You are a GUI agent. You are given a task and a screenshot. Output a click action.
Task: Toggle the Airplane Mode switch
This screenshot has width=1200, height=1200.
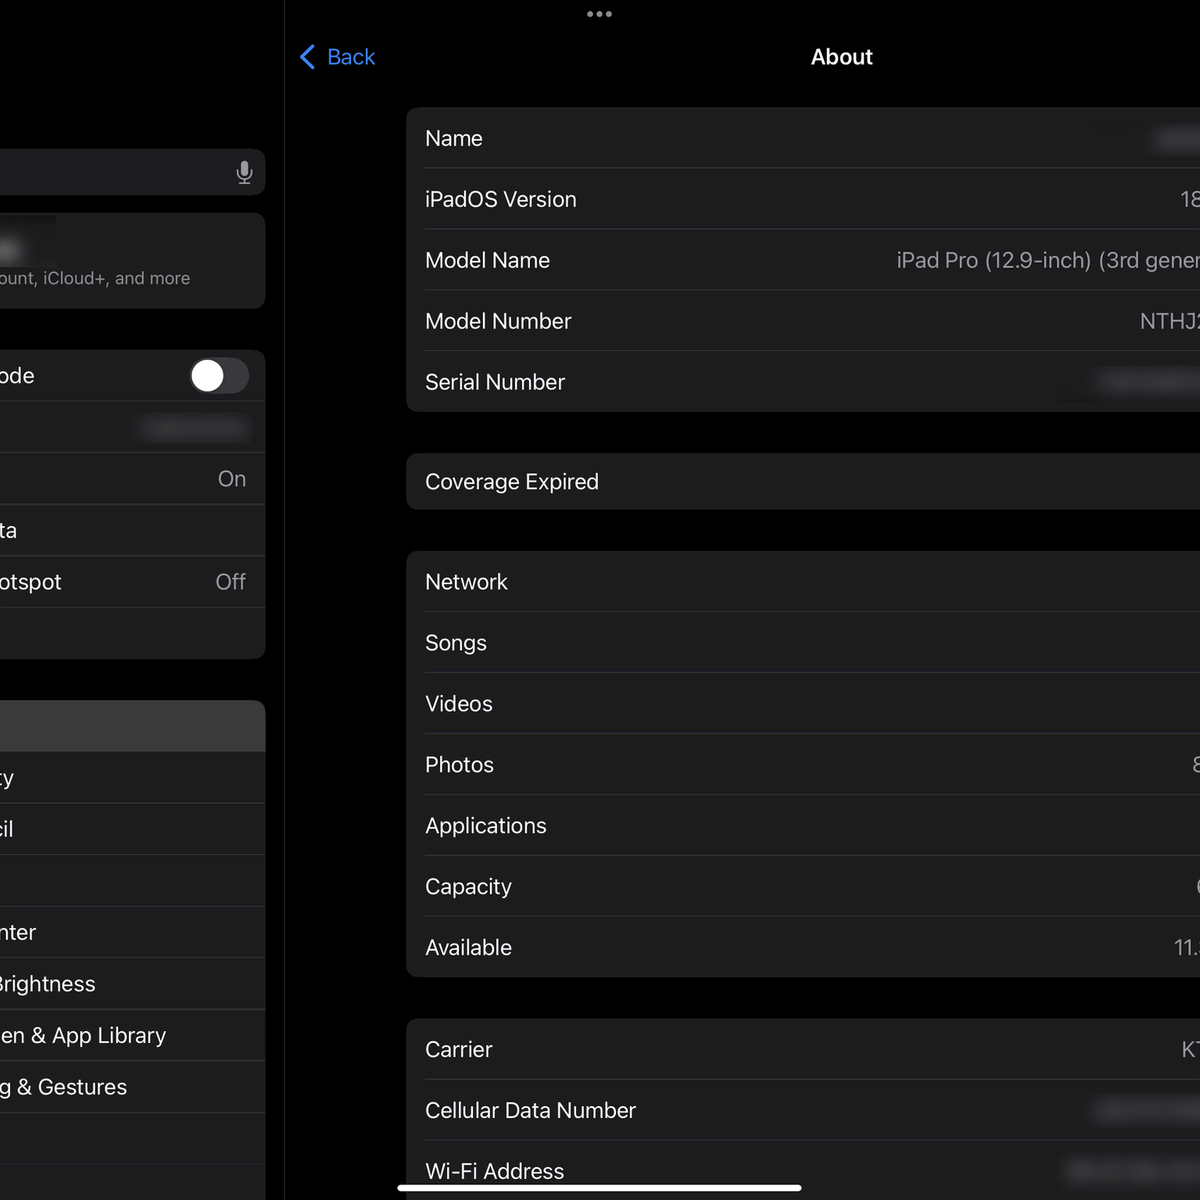219,376
